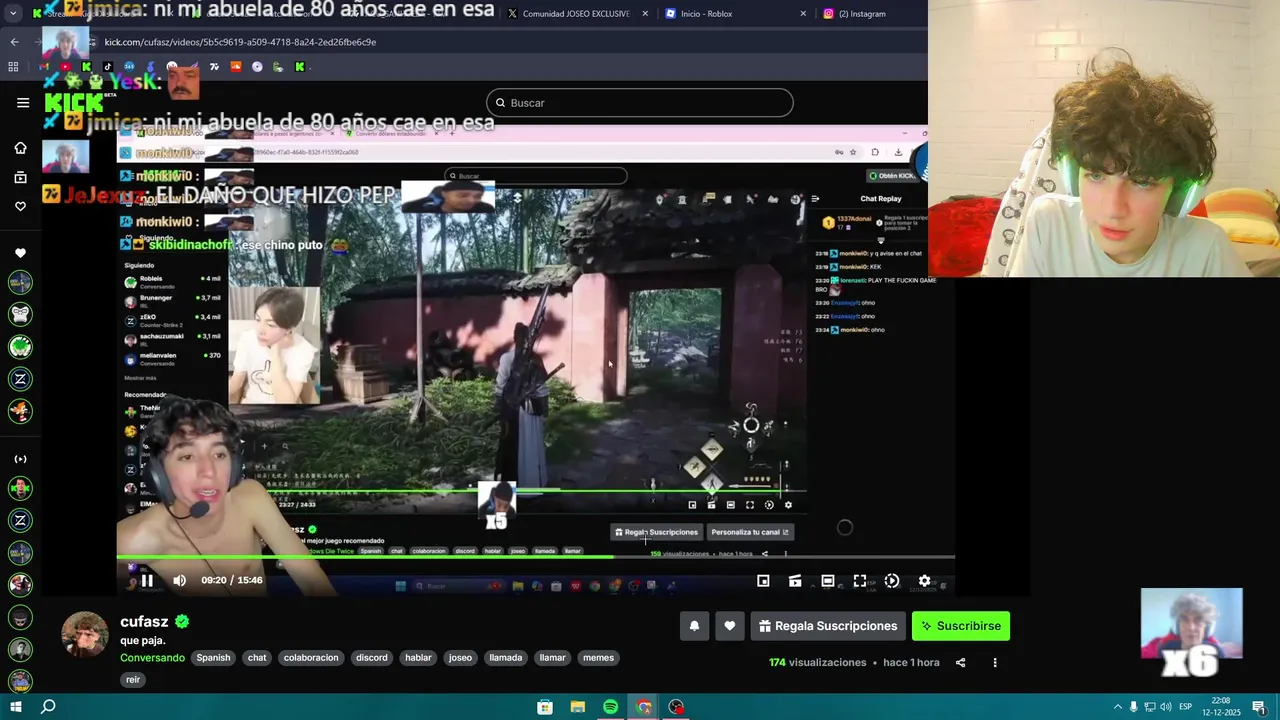1280x720 pixels.
Task: Select the chat tag
Action: tap(257, 658)
